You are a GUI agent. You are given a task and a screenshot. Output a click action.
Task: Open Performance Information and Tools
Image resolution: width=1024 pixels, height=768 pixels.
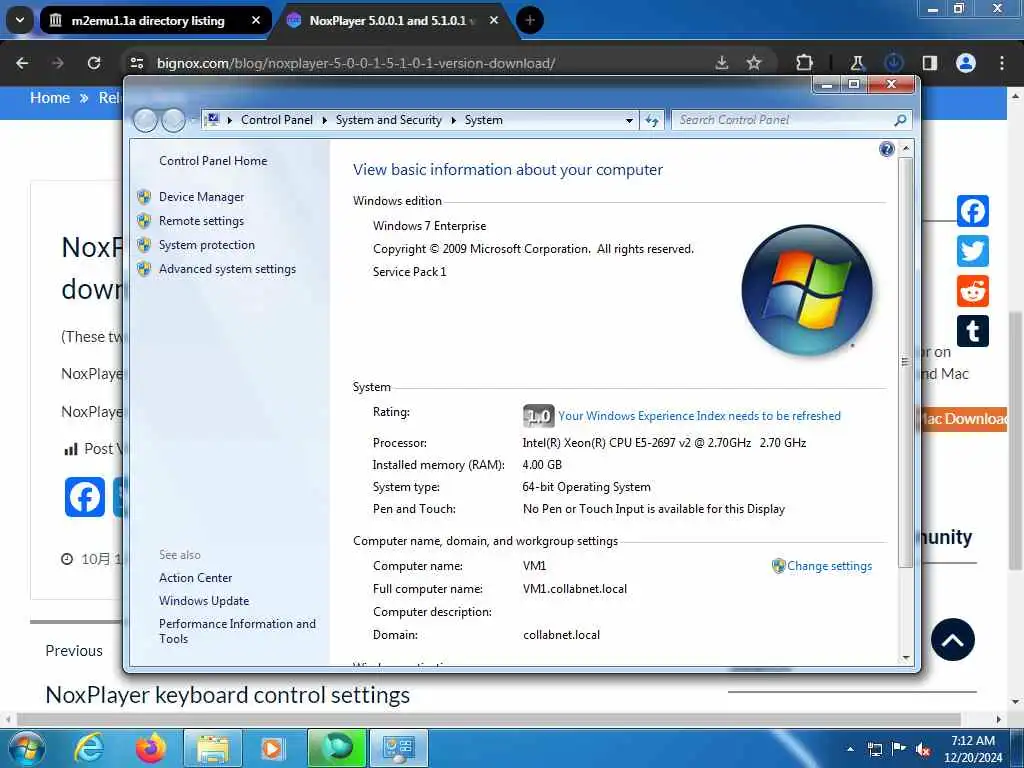point(237,631)
